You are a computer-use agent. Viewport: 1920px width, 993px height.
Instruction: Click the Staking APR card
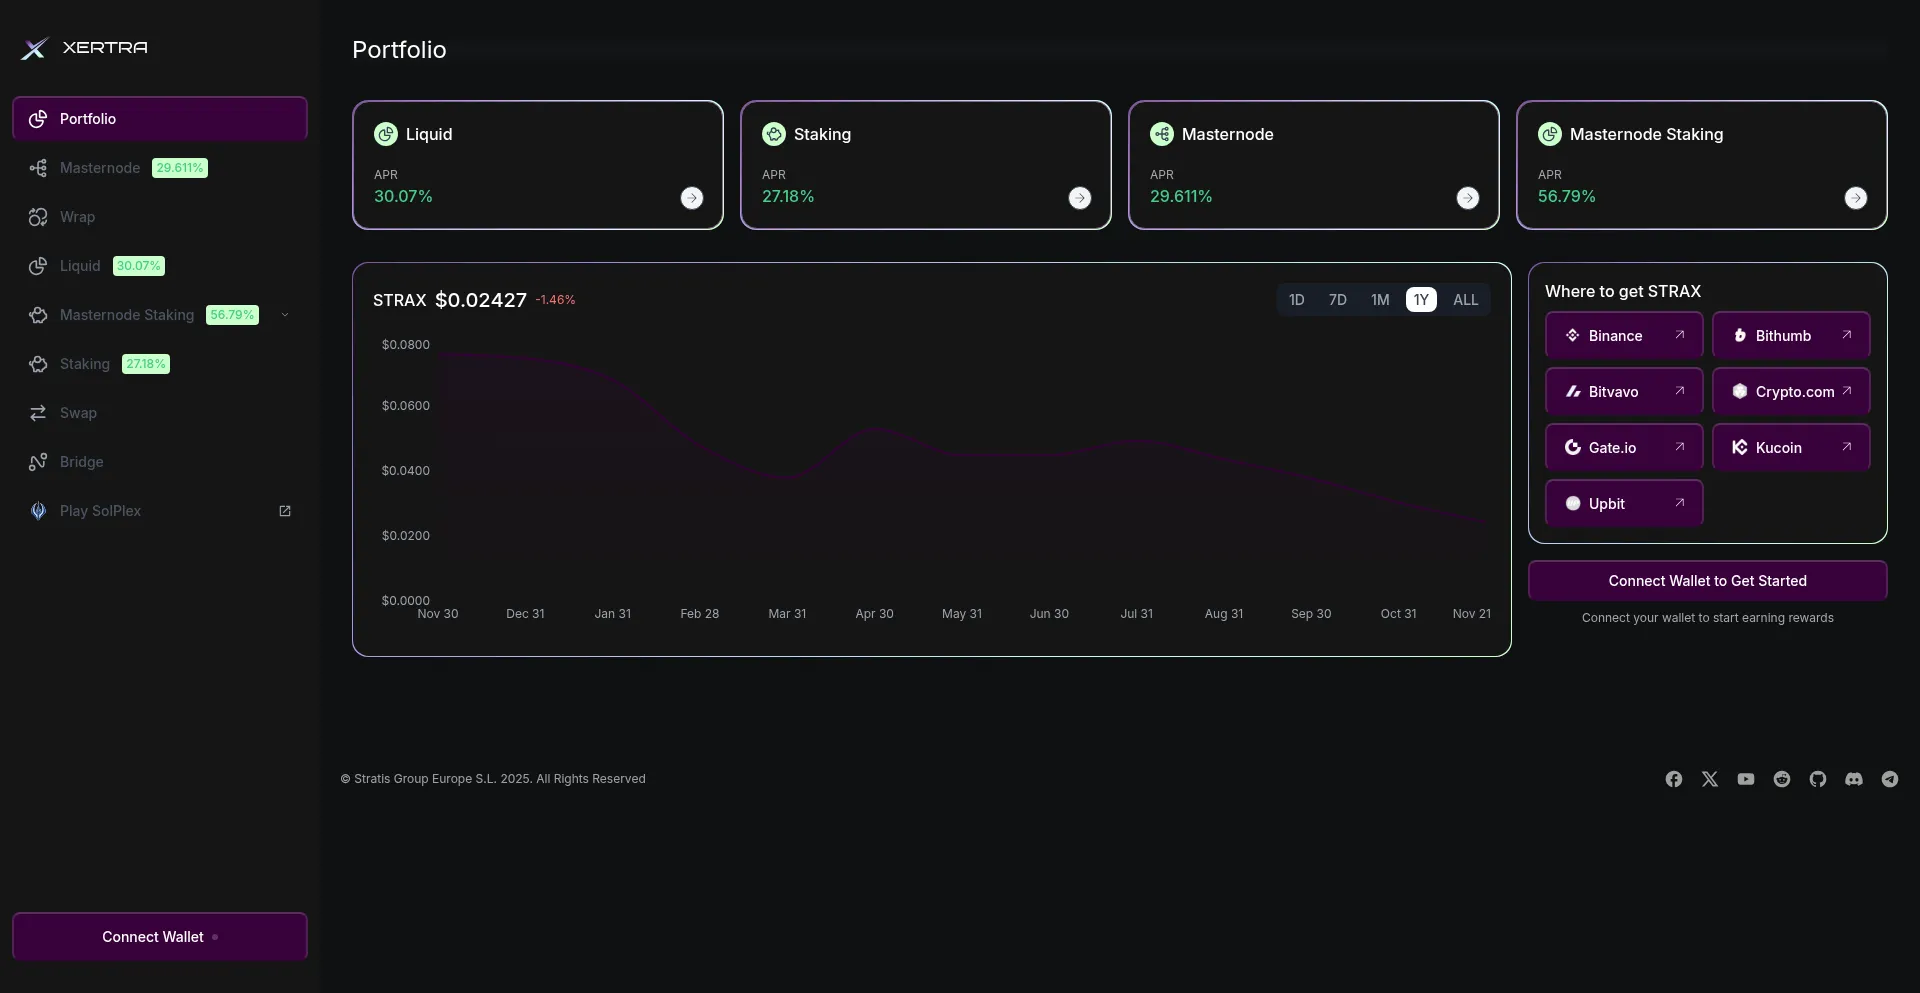pos(925,165)
